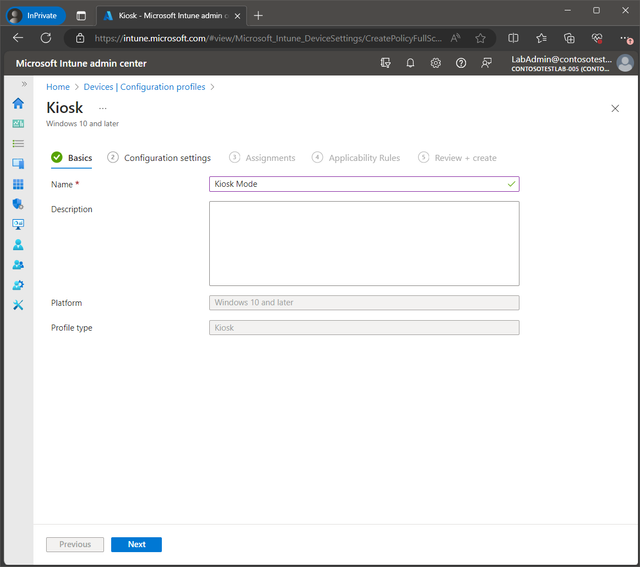View site information lock icon
This screenshot has width=640, height=567.
[80, 38]
